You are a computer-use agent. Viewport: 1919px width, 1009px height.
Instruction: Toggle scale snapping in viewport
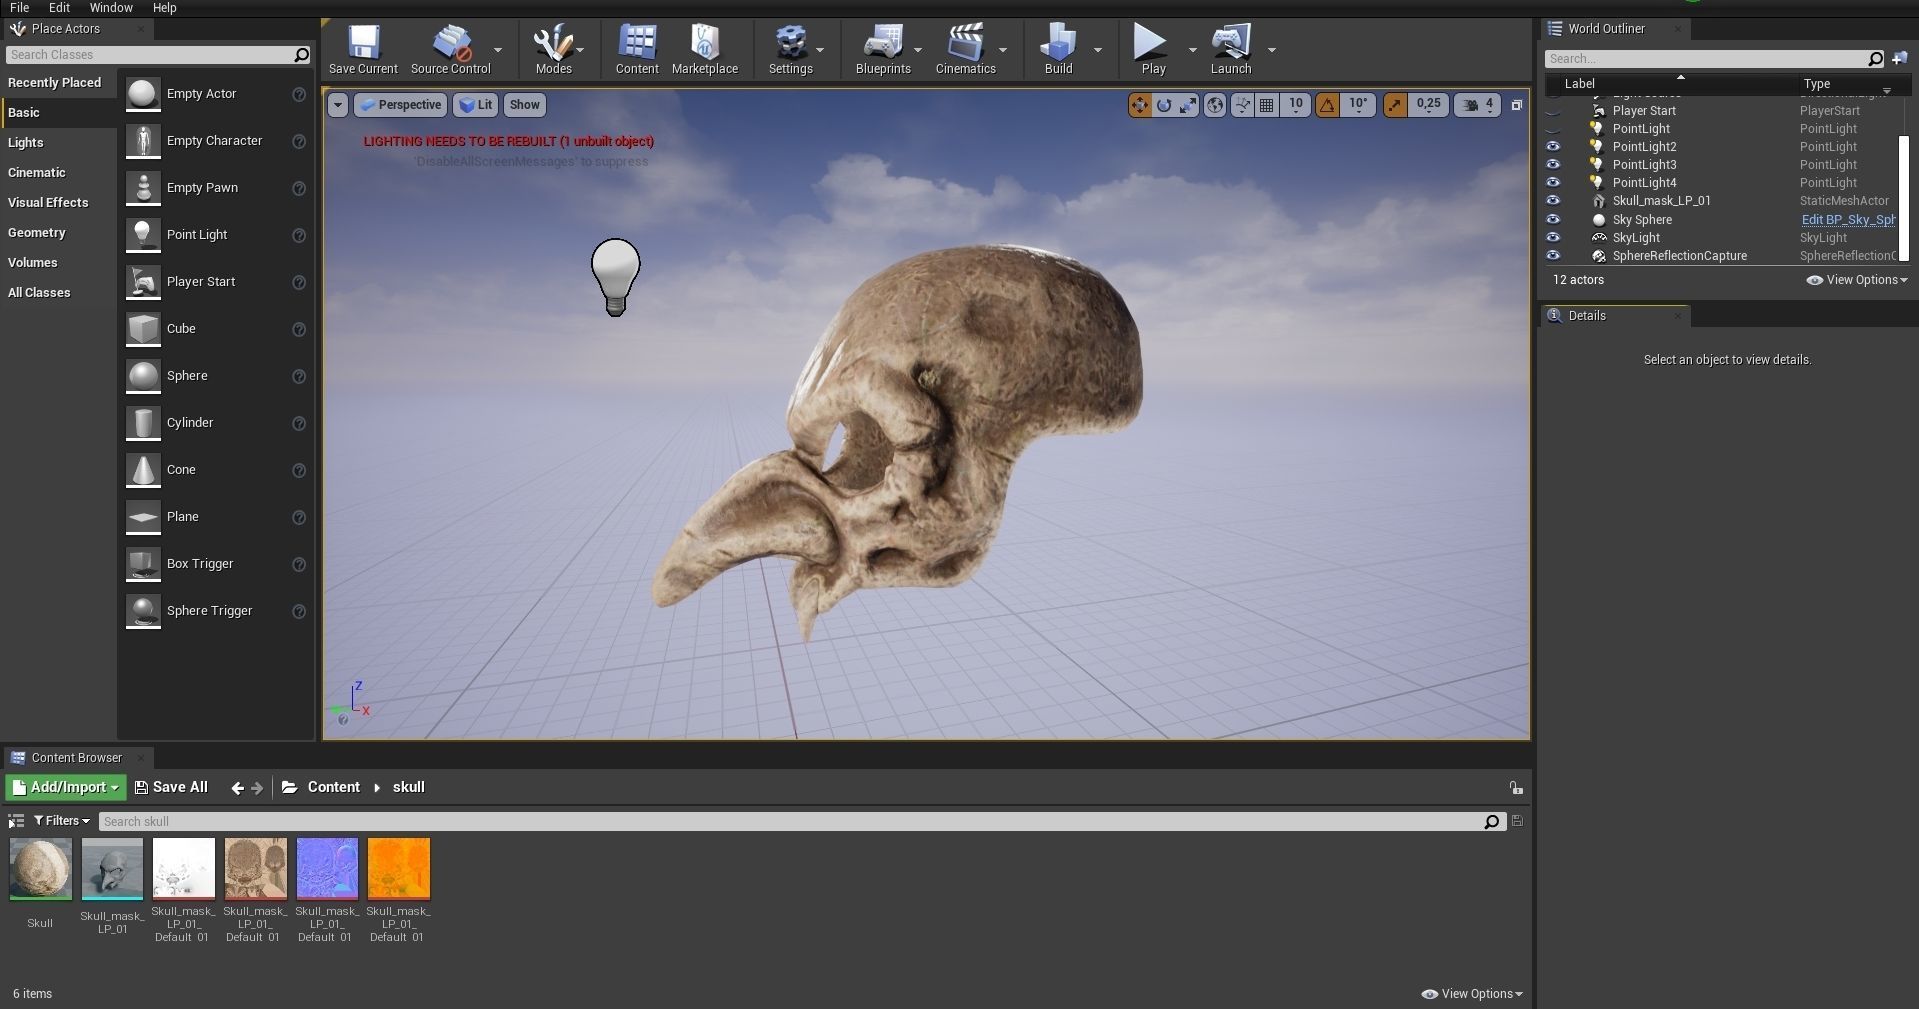click(1395, 105)
